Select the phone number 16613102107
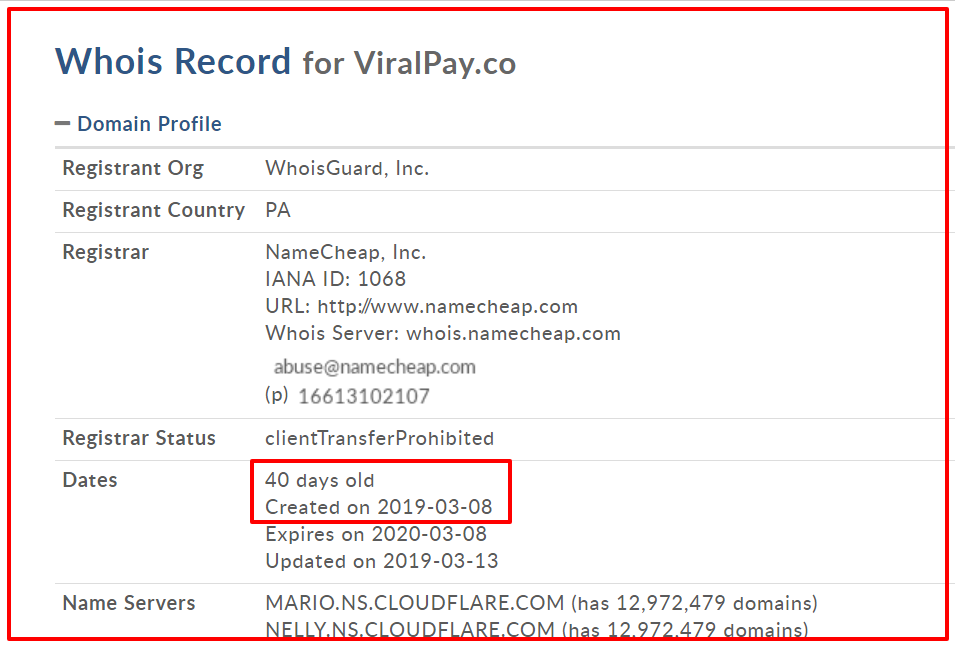Screen dimensions: 955x646 click(x=364, y=396)
